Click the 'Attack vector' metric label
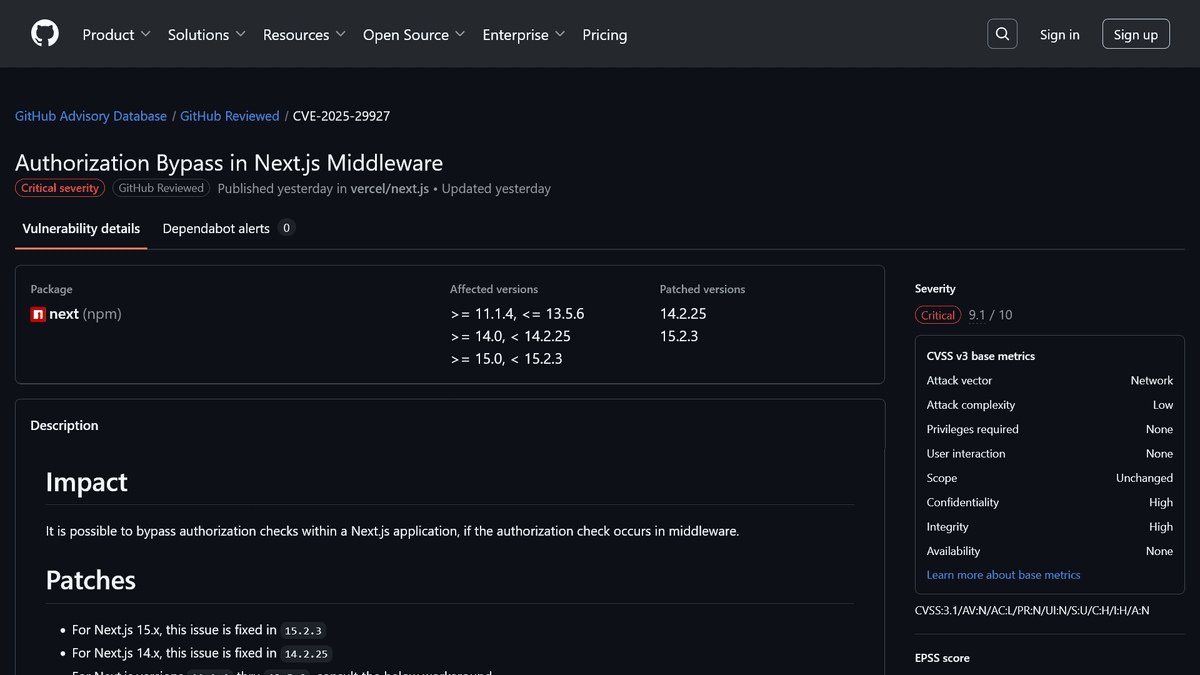 pos(960,380)
